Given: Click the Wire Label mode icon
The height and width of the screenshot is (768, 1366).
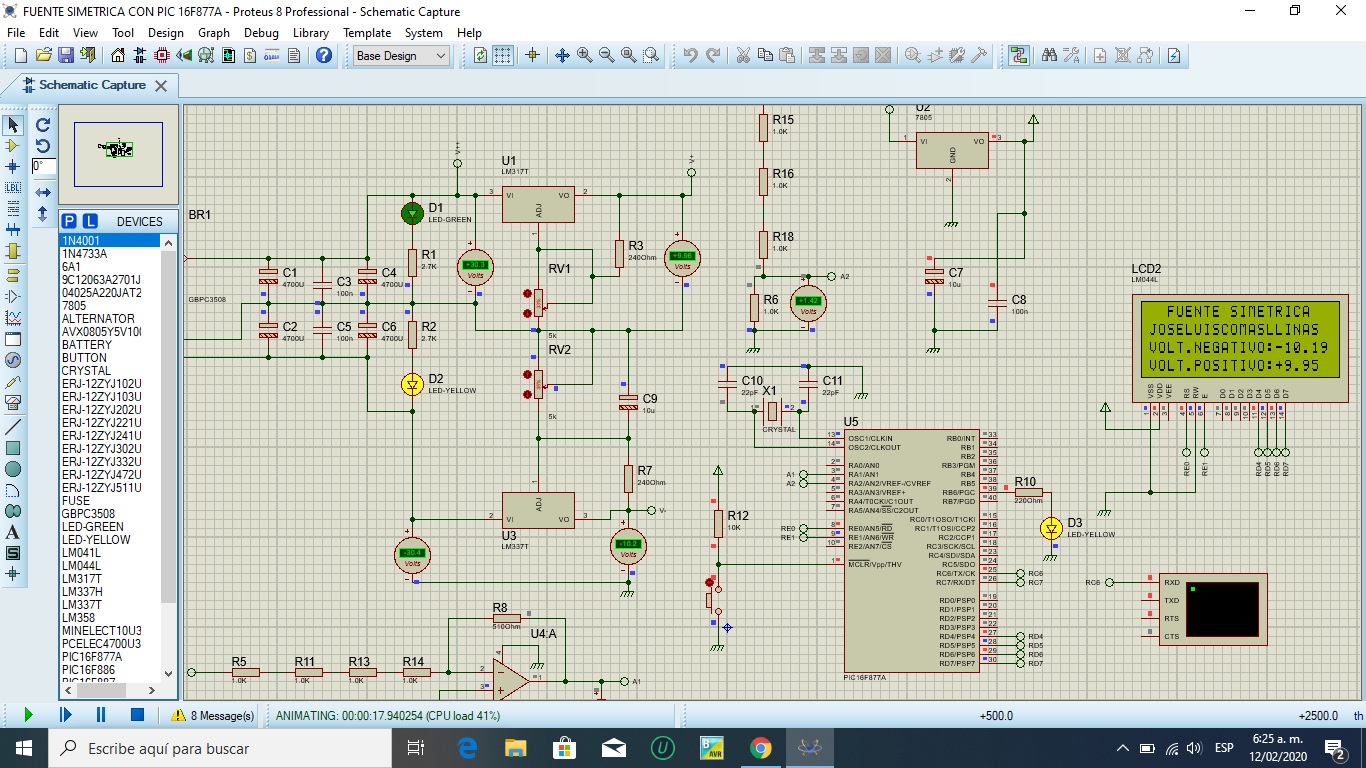Looking at the screenshot, I should click(13, 187).
